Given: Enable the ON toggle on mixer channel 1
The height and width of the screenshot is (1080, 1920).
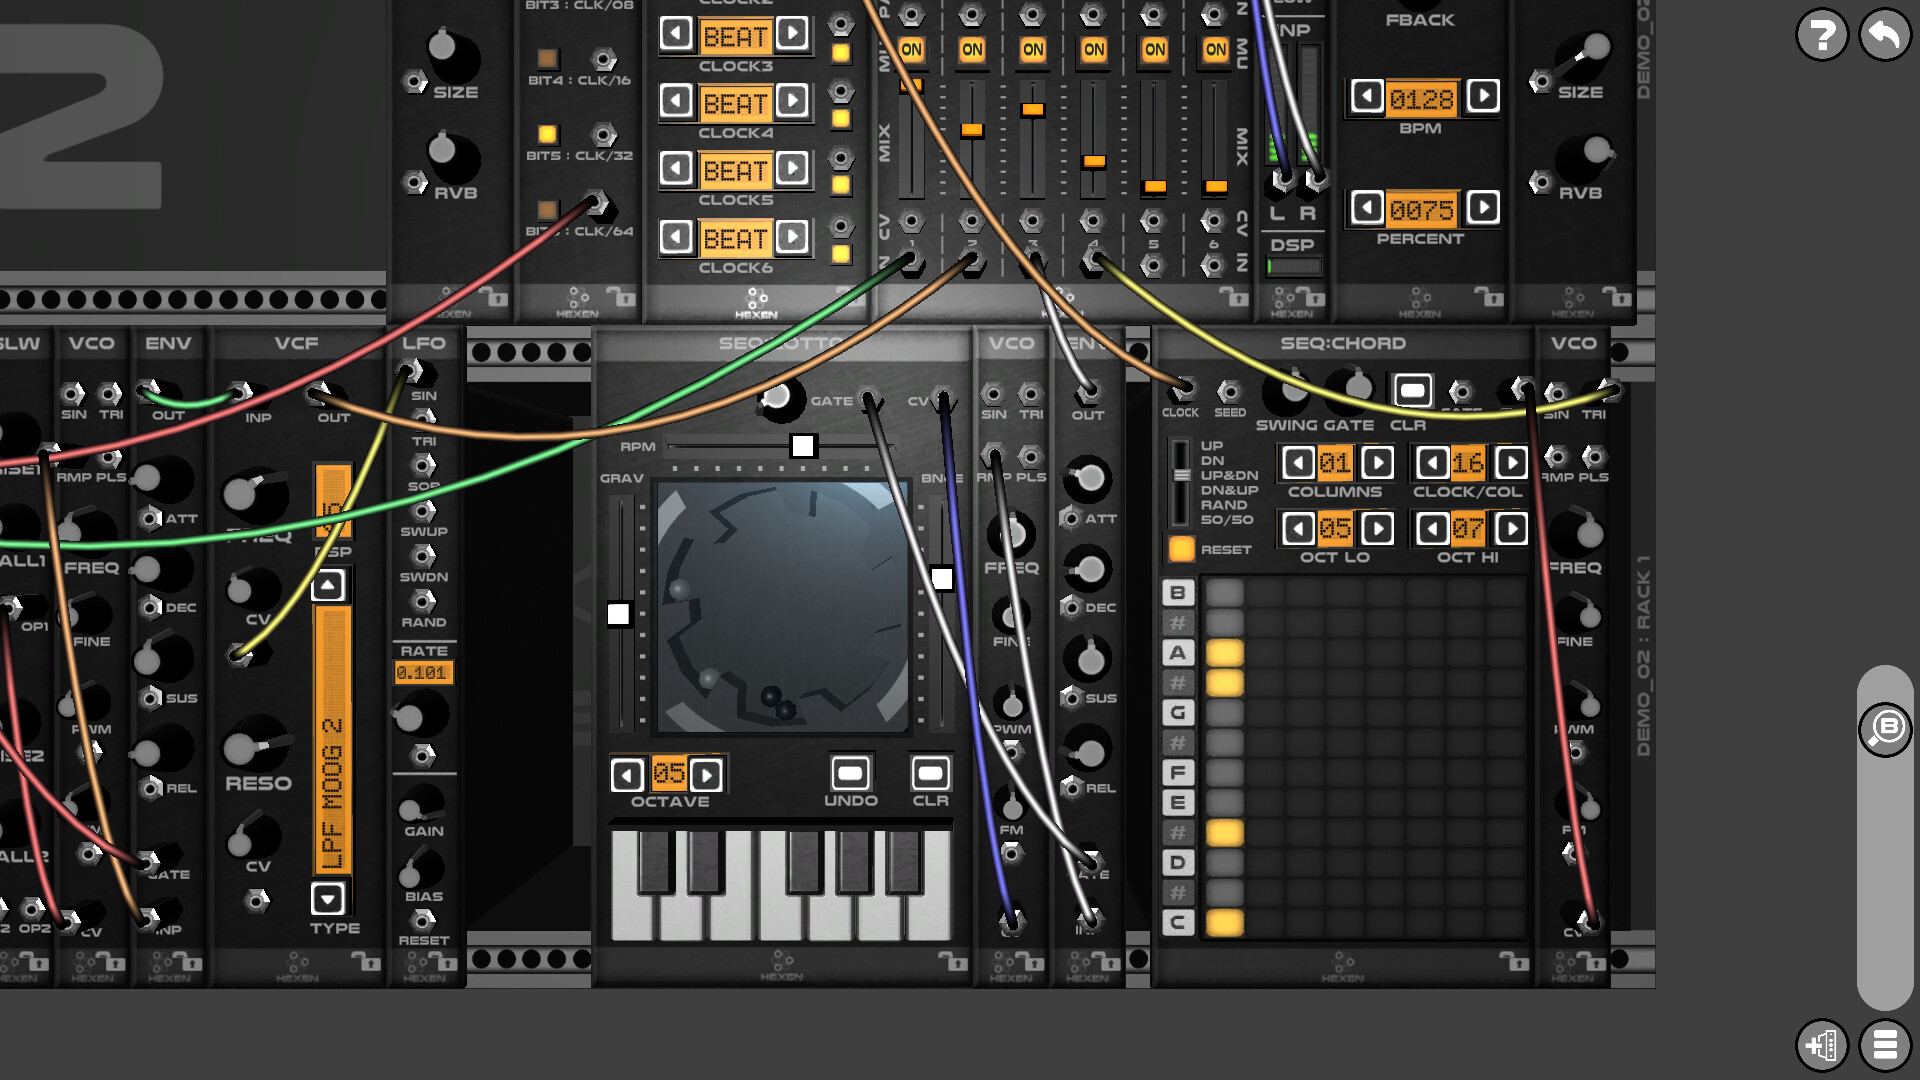Looking at the screenshot, I should click(x=910, y=48).
